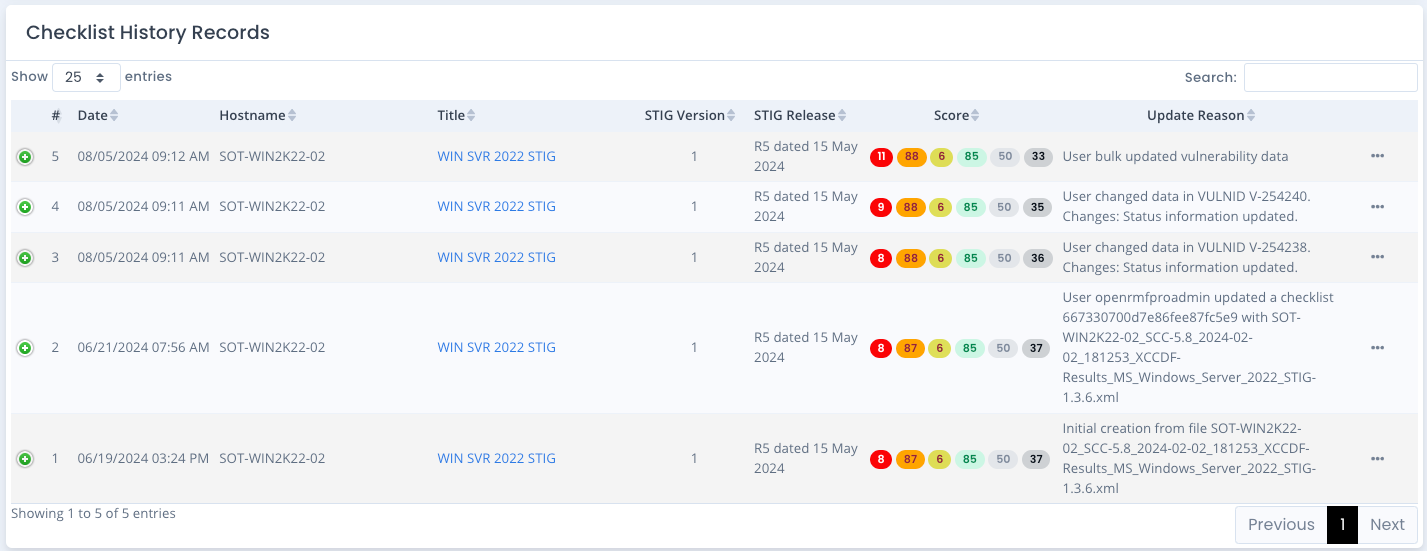Viewport: 1427px width, 551px height.
Task: Click date 06/21/2024 07:56 AM
Action: point(143,347)
